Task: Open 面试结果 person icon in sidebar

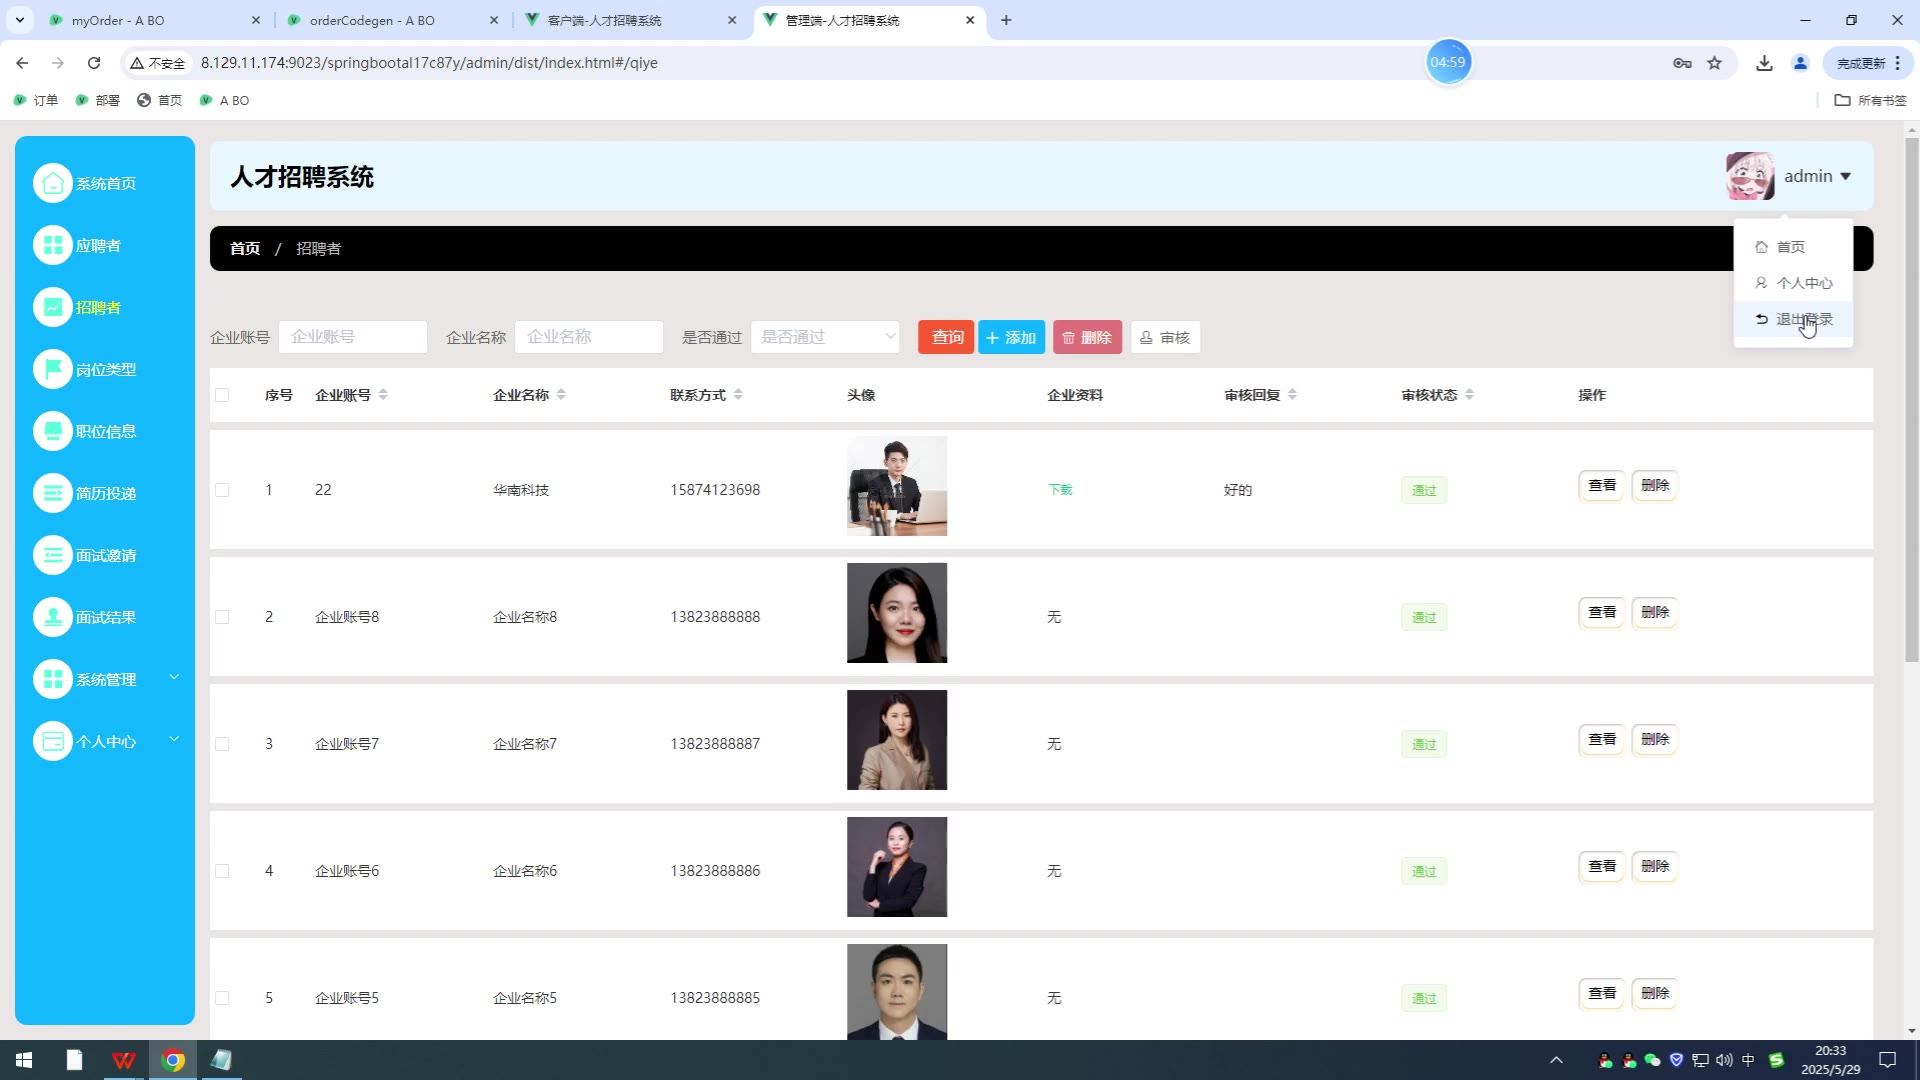Action: pos(53,617)
